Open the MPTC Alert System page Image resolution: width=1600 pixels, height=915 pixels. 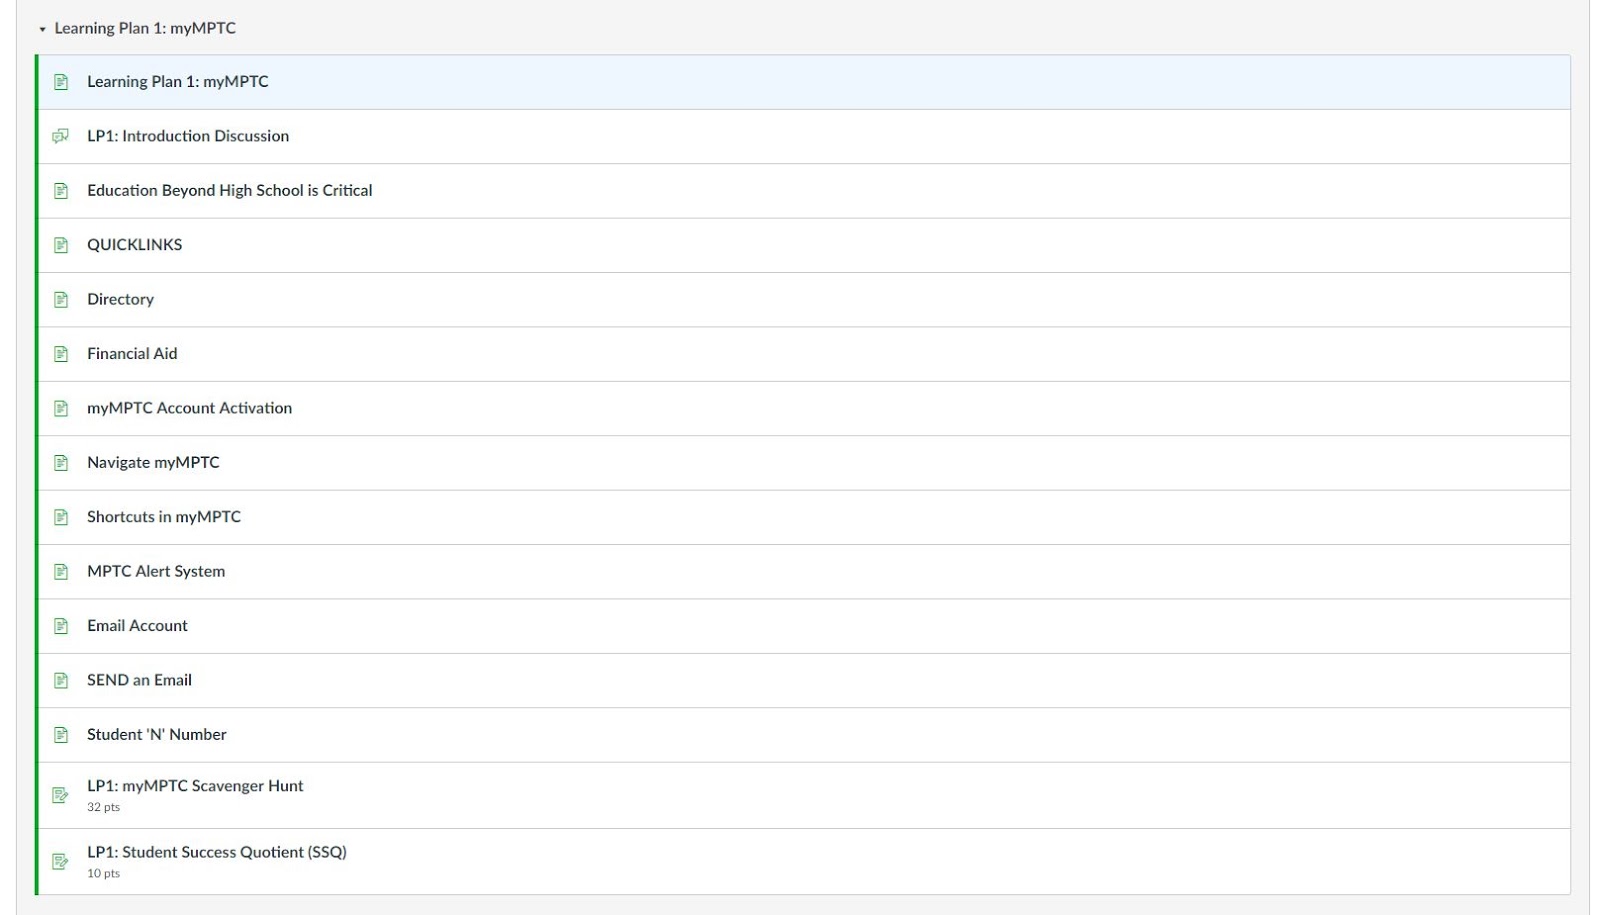click(156, 571)
